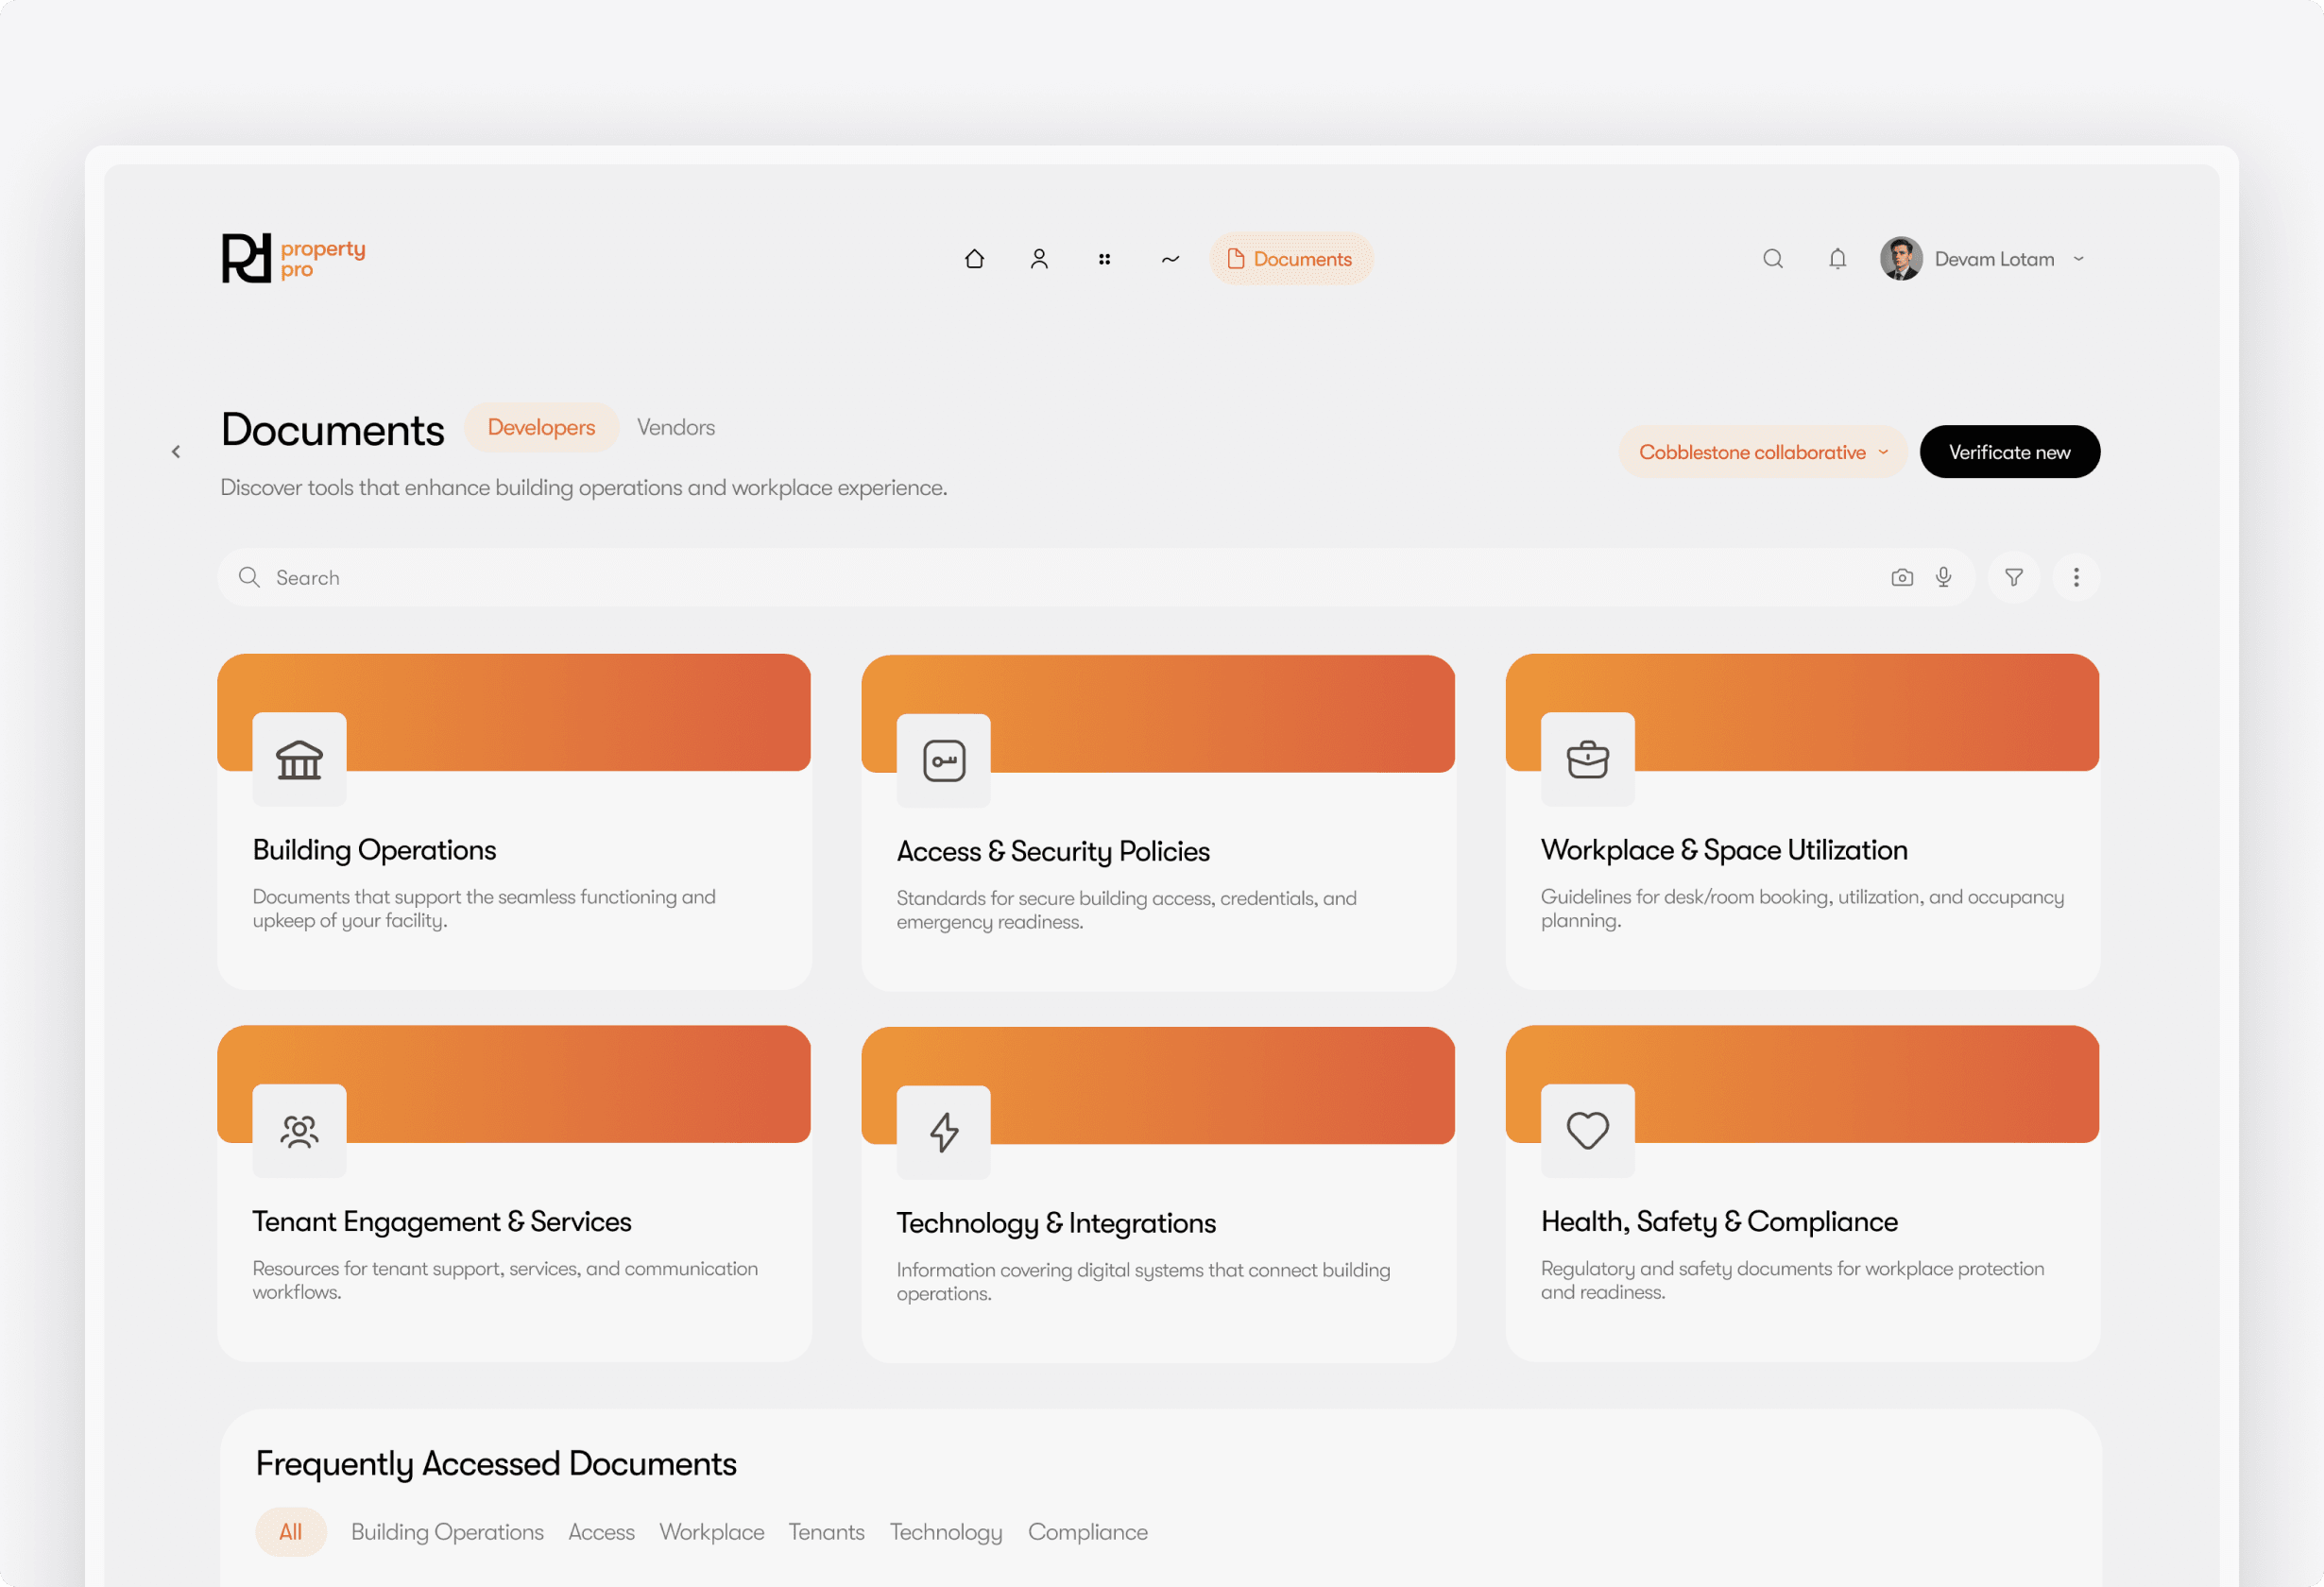Select the Documents nav tab
The width and height of the screenshot is (2324, 1587).
coord(1291,259)
